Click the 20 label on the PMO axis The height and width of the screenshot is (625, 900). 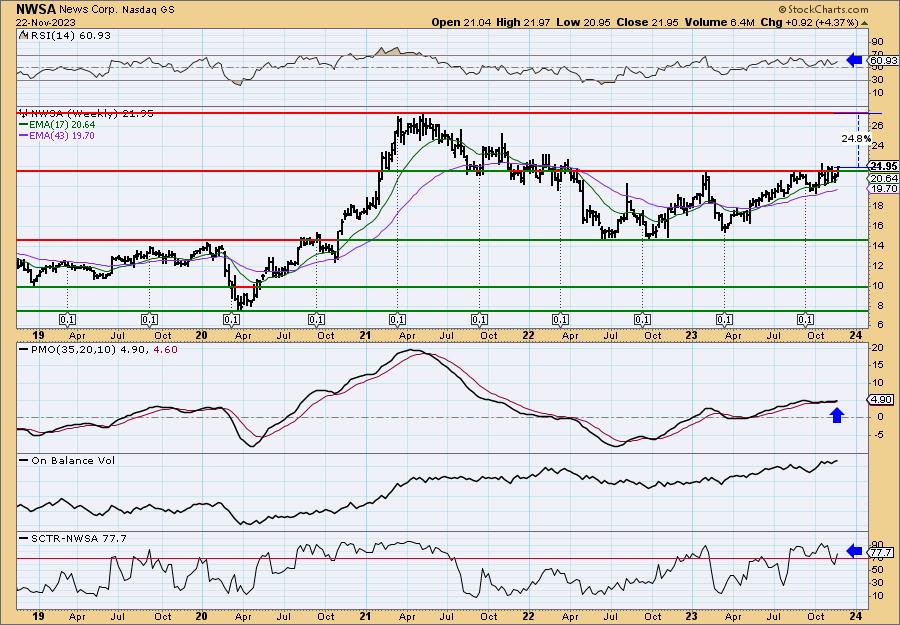coord(878,348)
